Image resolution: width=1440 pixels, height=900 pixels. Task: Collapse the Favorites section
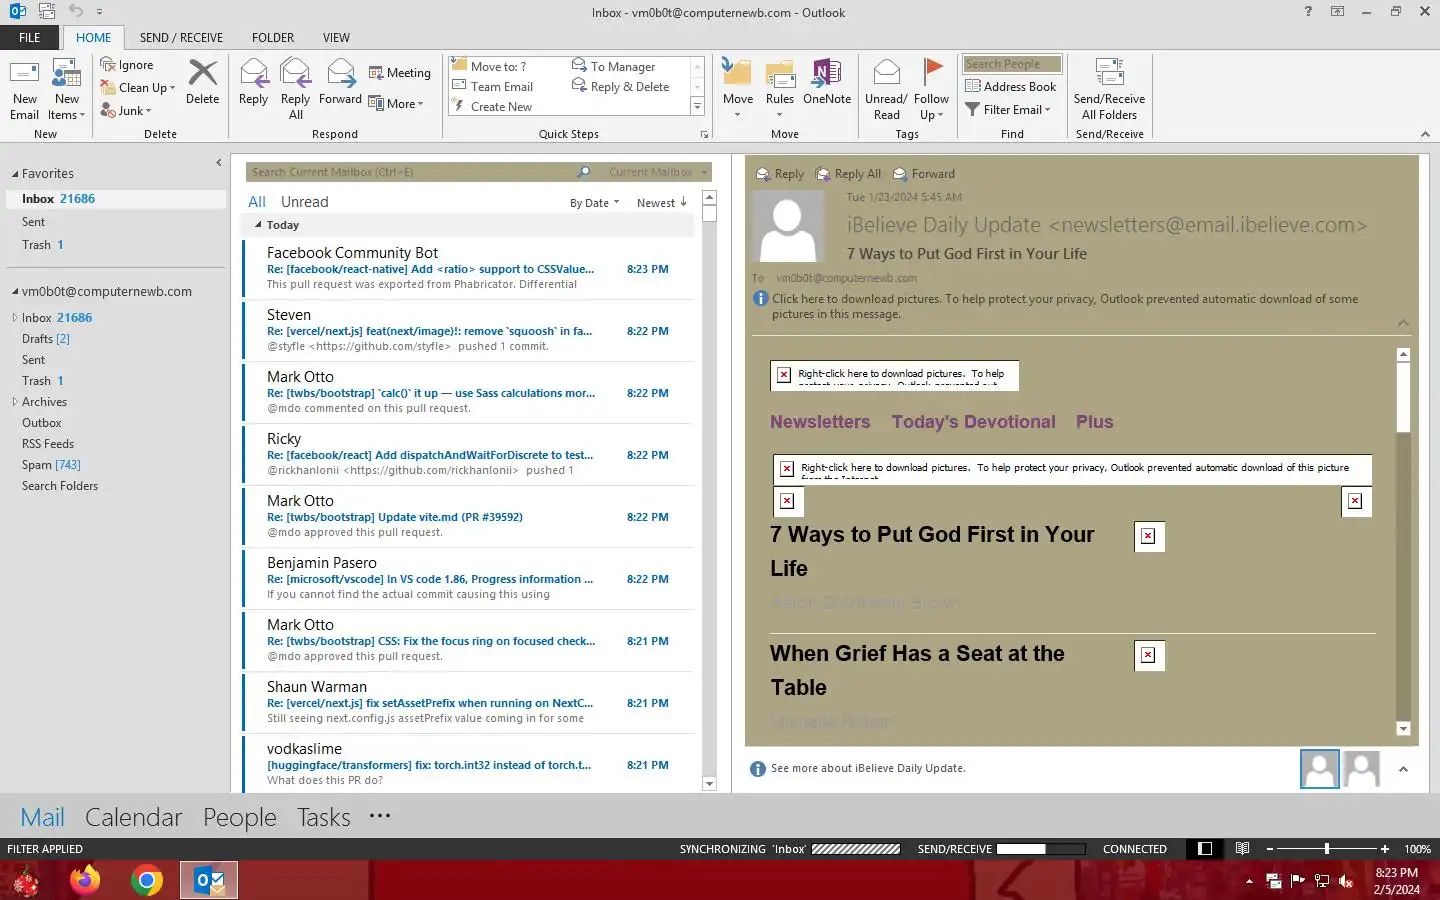(15, 174)
